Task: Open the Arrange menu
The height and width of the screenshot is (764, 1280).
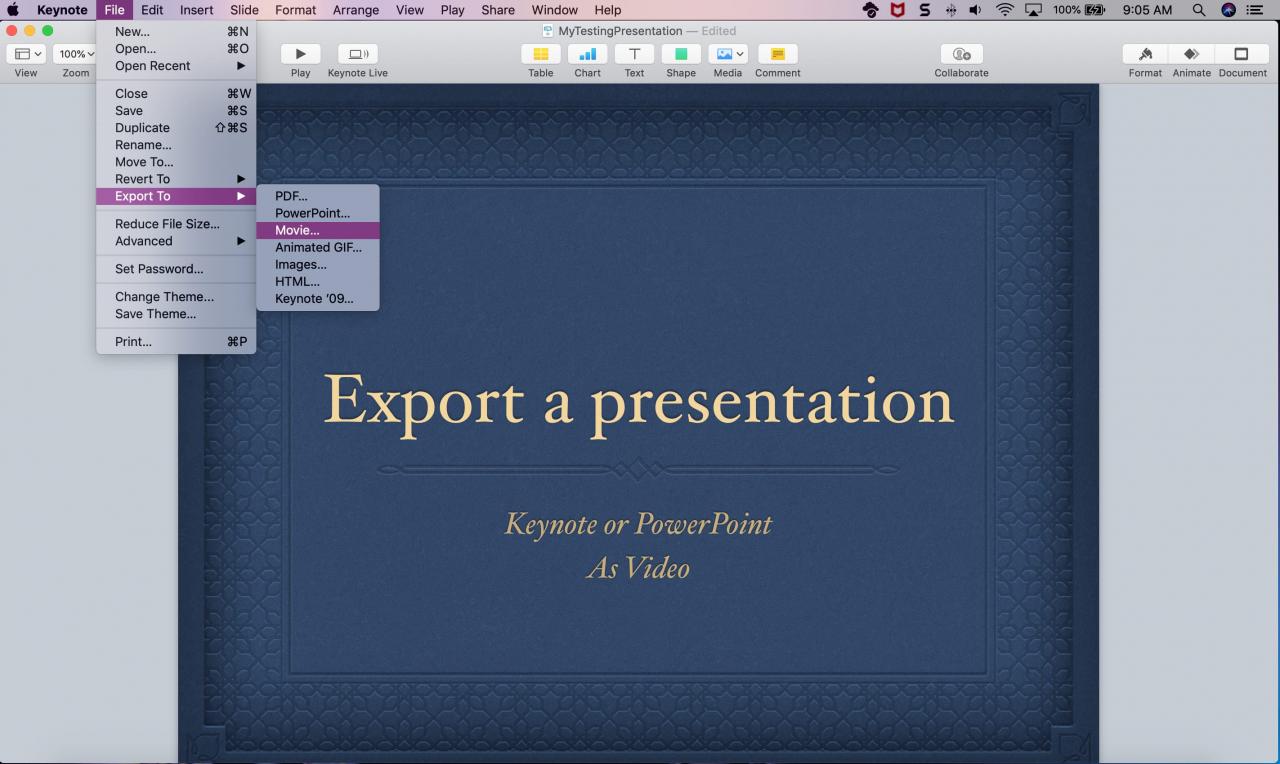Action: coord(356,10)
